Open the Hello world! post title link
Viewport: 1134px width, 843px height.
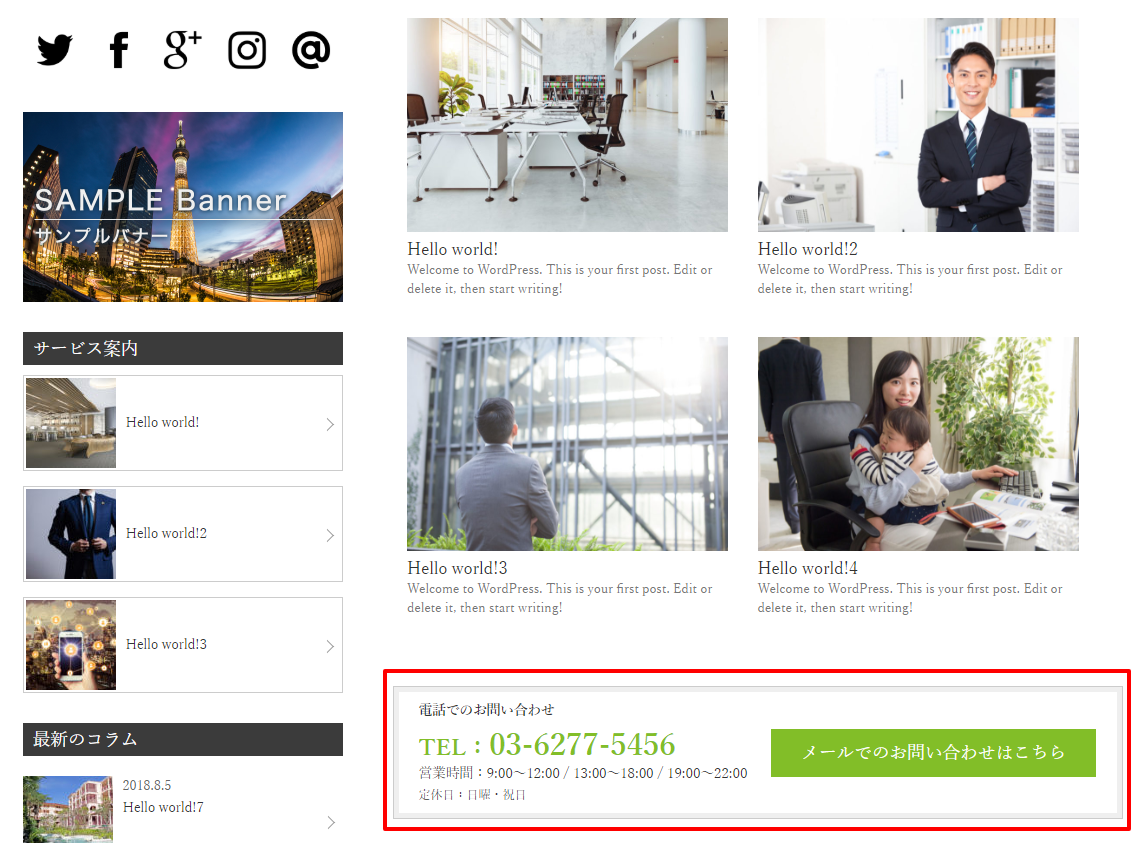click(x=453, y=249)
